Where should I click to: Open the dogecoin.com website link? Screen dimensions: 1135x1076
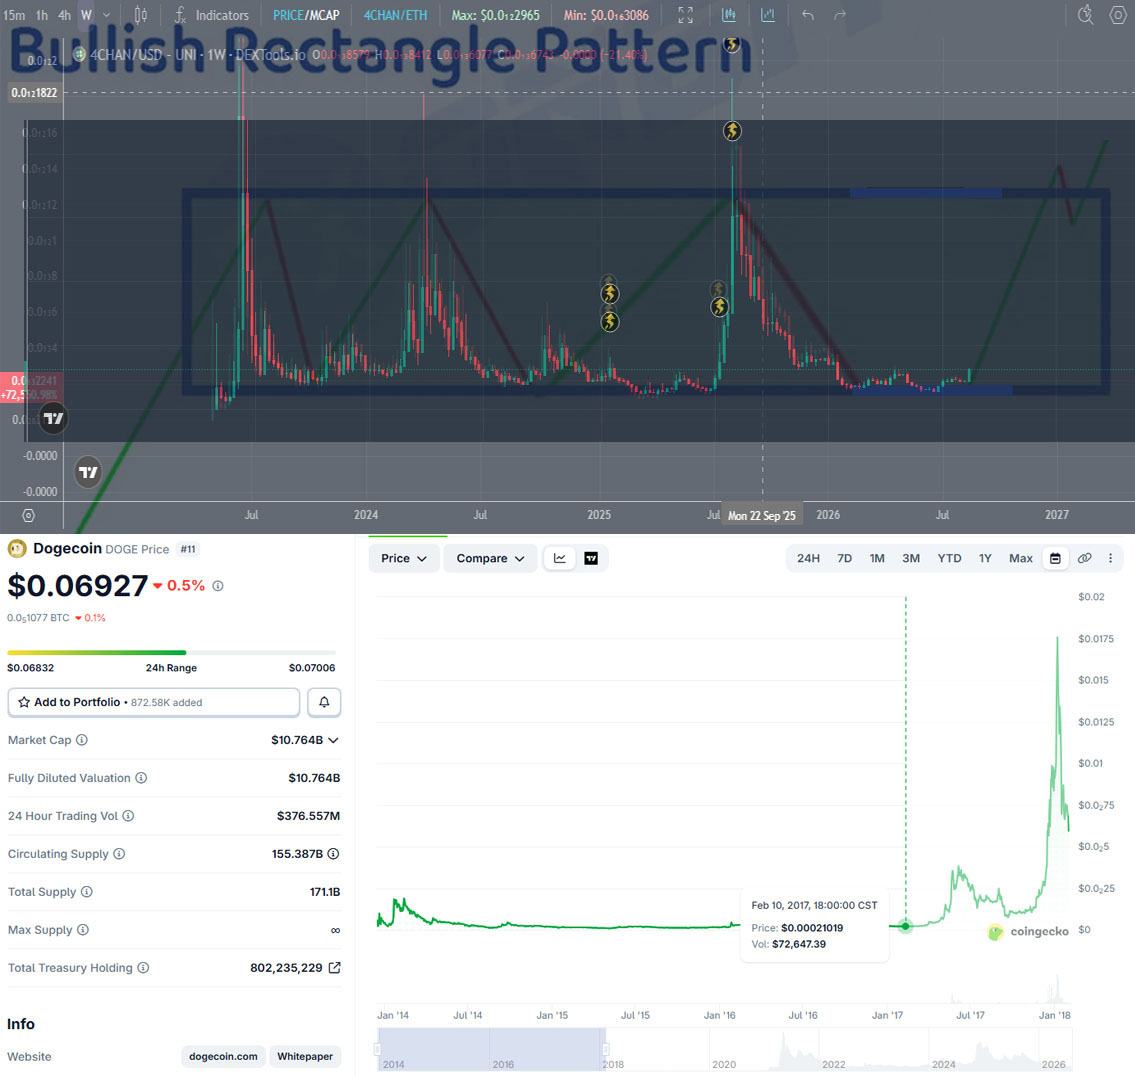[x=223, y=1056]
